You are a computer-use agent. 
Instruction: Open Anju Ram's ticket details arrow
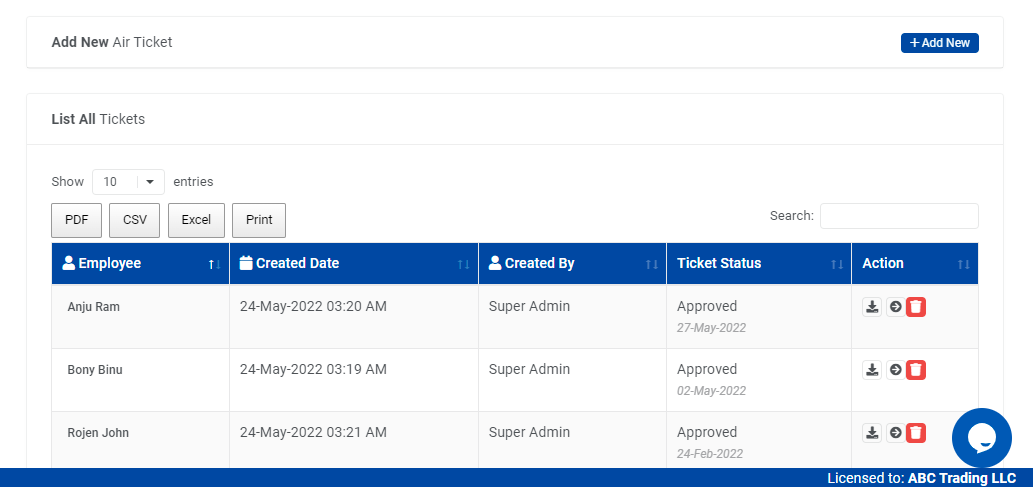895,307
